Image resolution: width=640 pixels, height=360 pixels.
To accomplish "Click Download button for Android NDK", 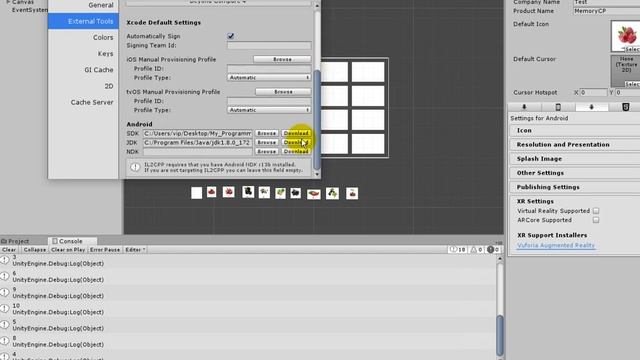I will (296, 151).
